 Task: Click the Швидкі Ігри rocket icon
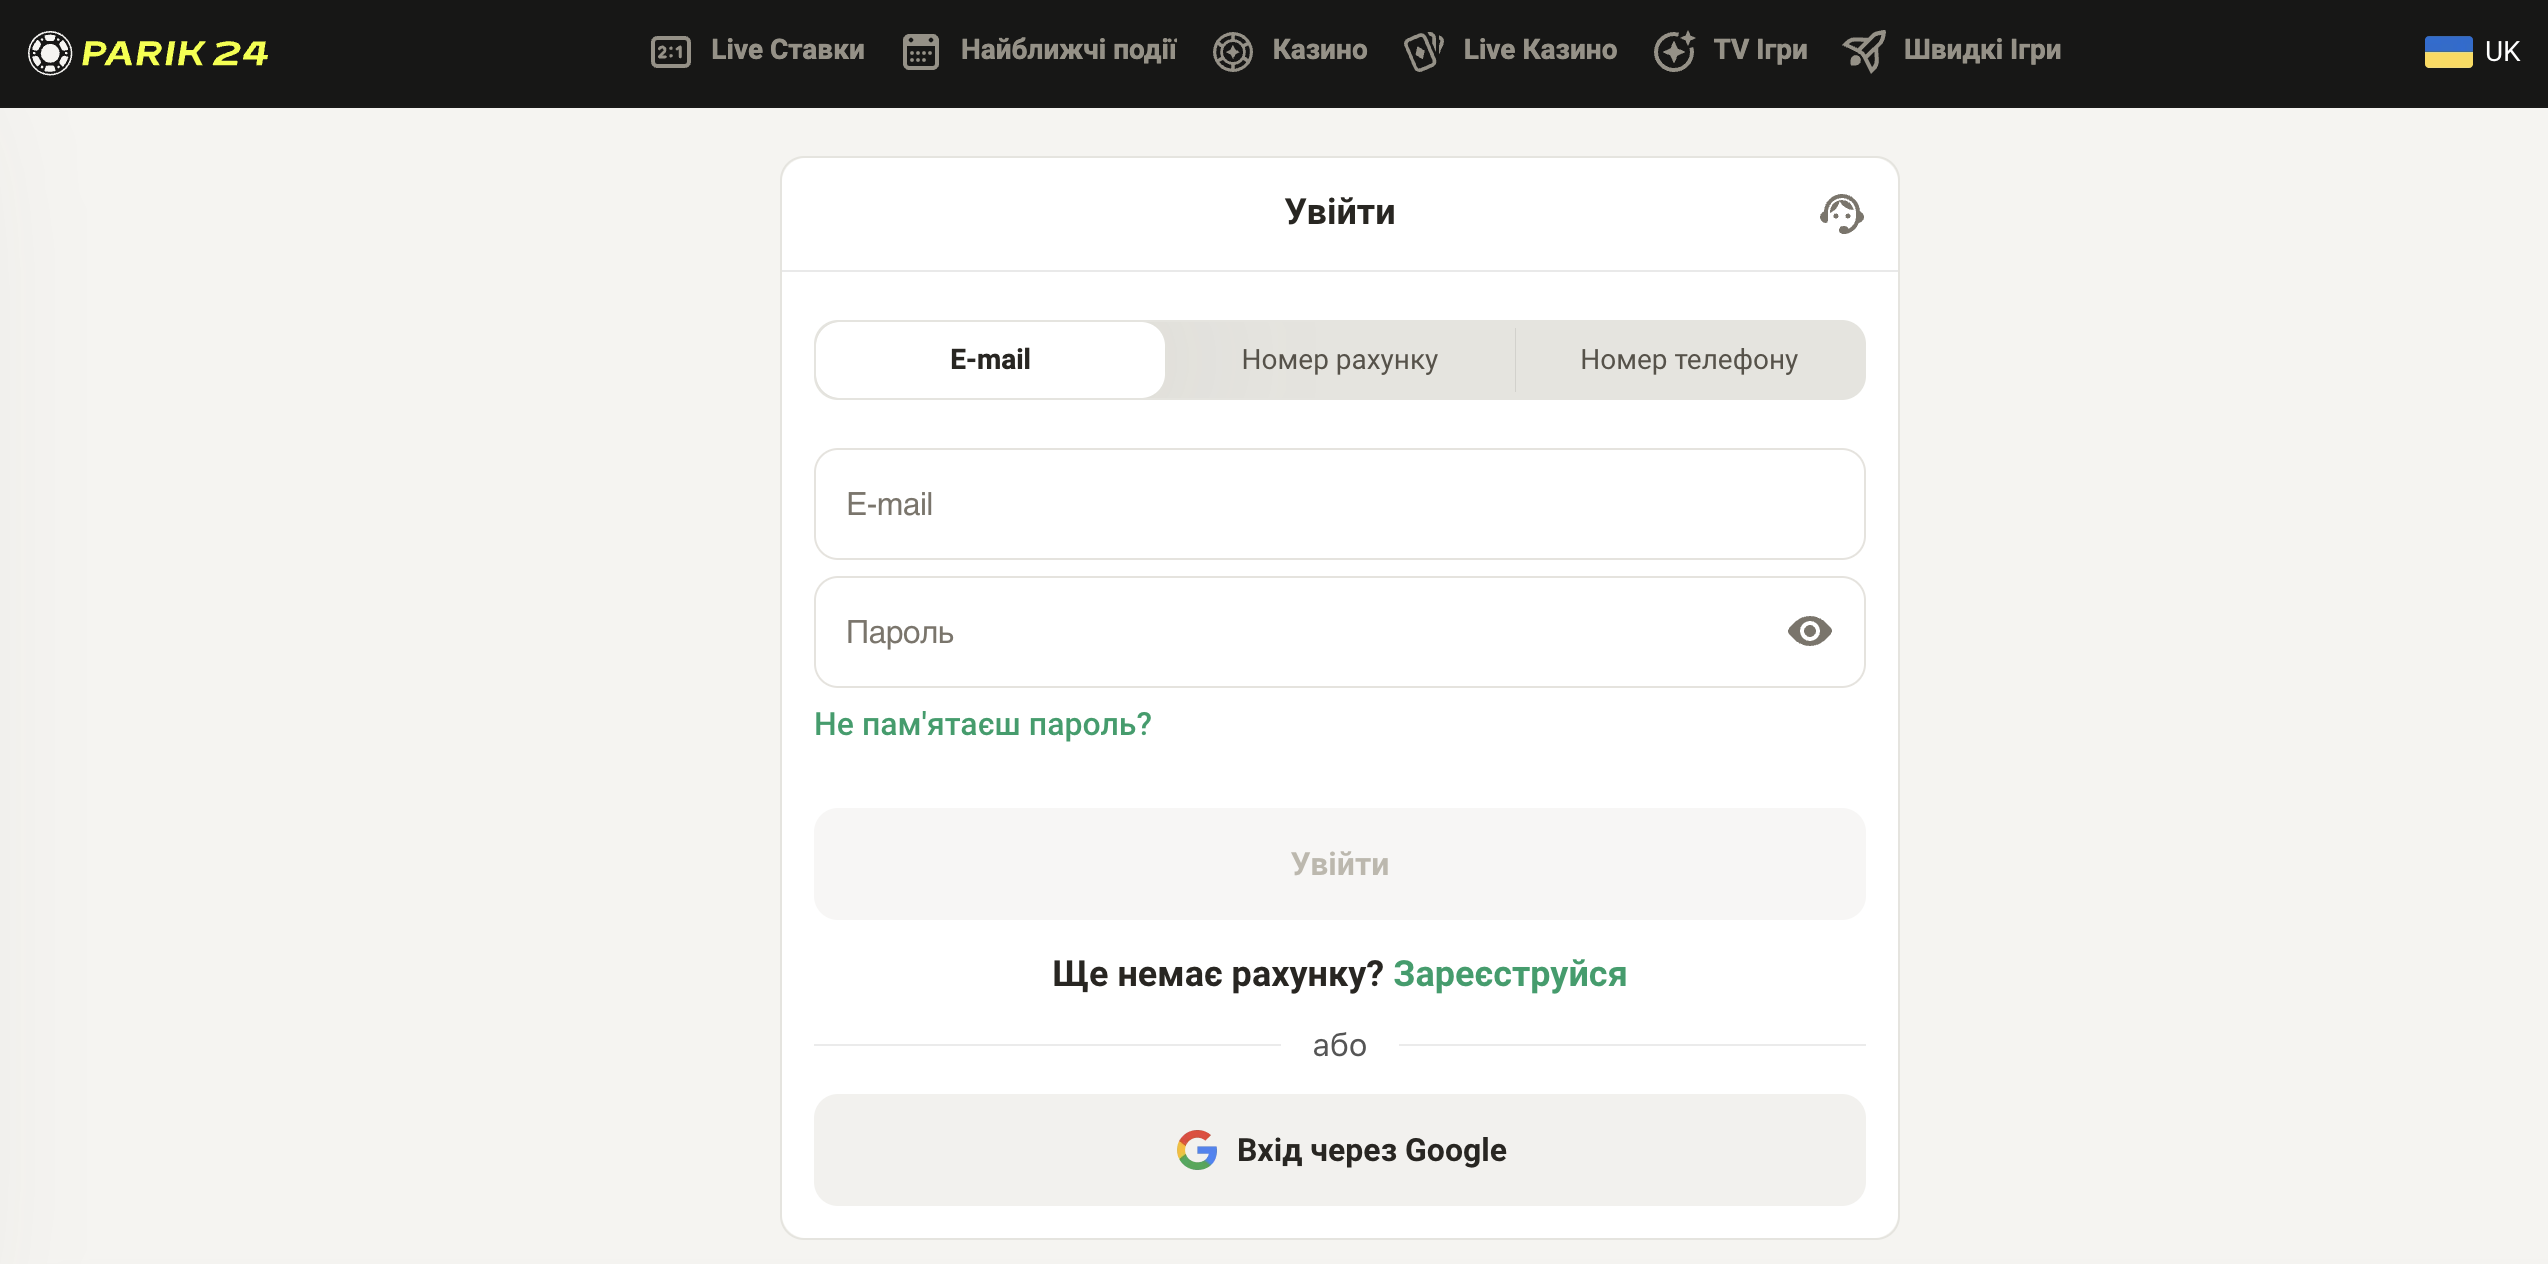(1864, 51)
